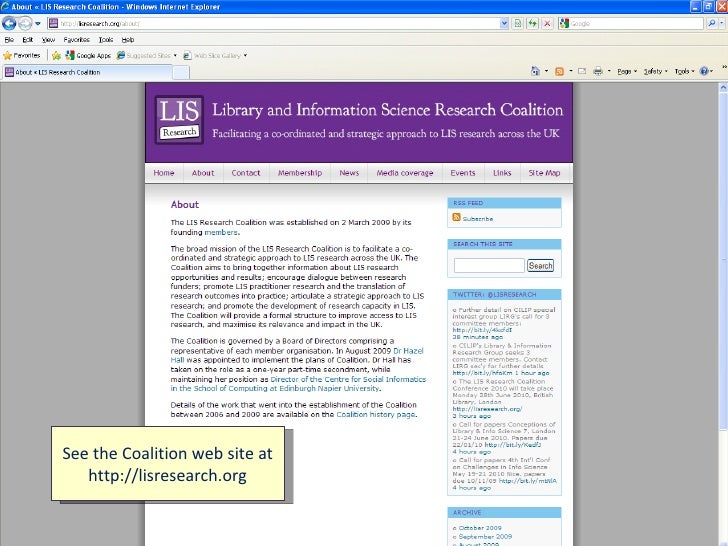This screenshot has height=546, width=728.
Task: Click the Subscribe link in RSS Feed
Action: 478,219
